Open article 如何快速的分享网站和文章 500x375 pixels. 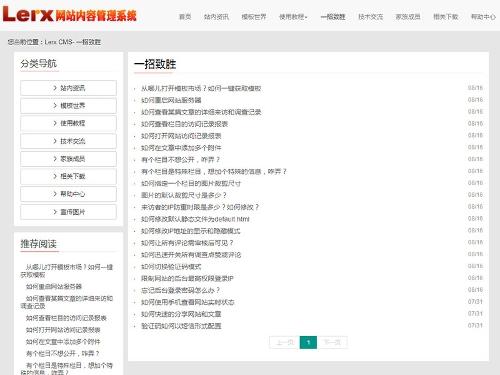point(181,314)
